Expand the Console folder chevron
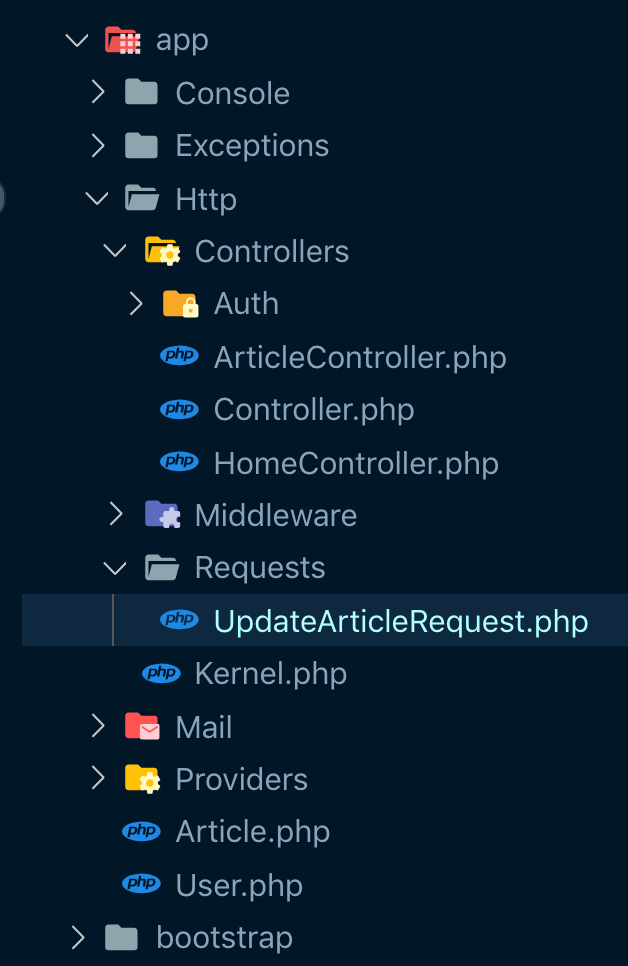628x966 pixels. coord(97,93)
